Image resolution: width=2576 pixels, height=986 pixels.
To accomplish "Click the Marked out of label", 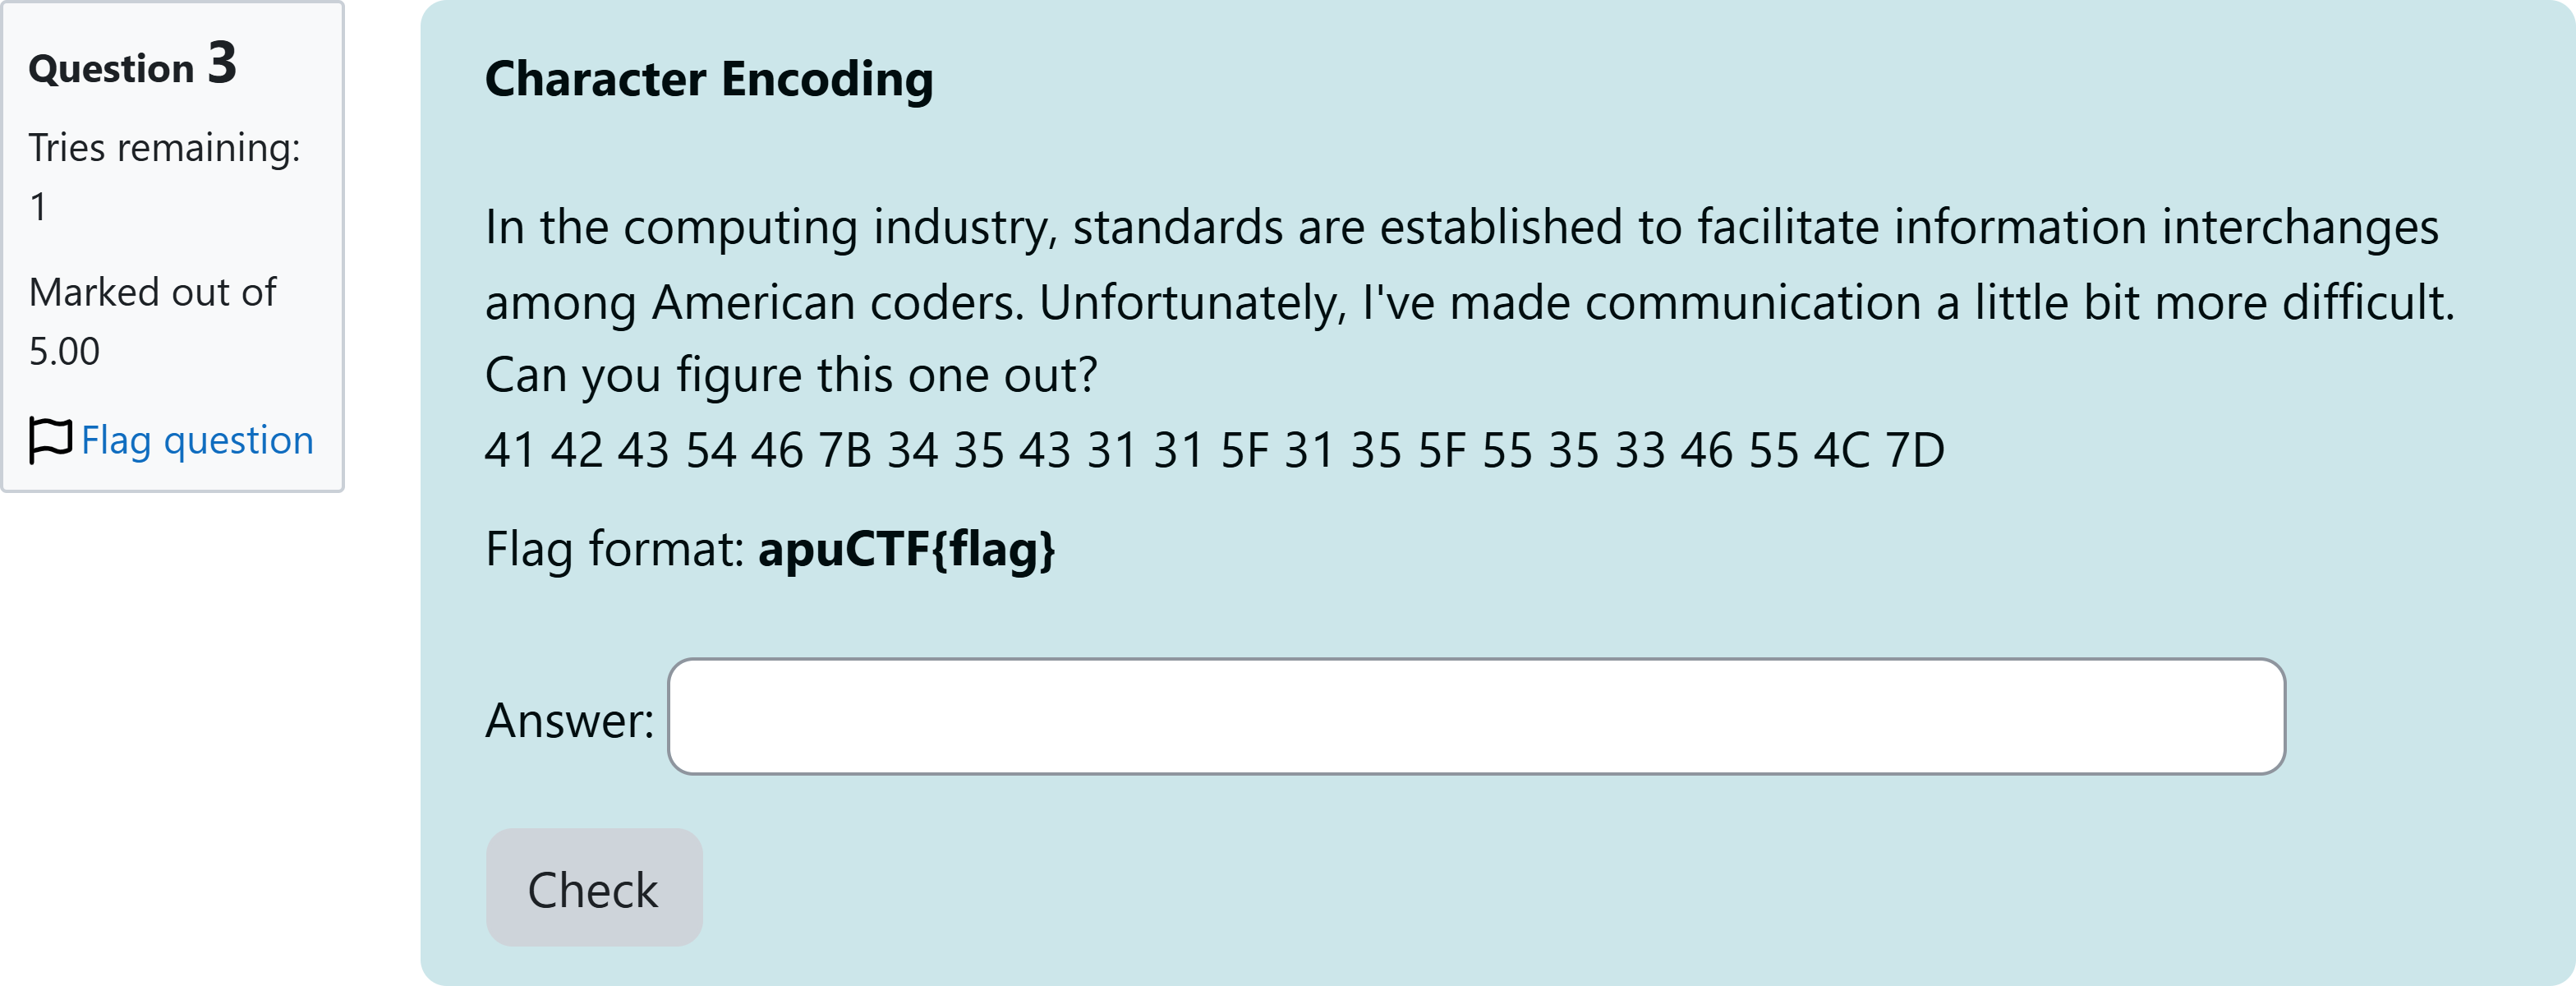I will point(152,292).
